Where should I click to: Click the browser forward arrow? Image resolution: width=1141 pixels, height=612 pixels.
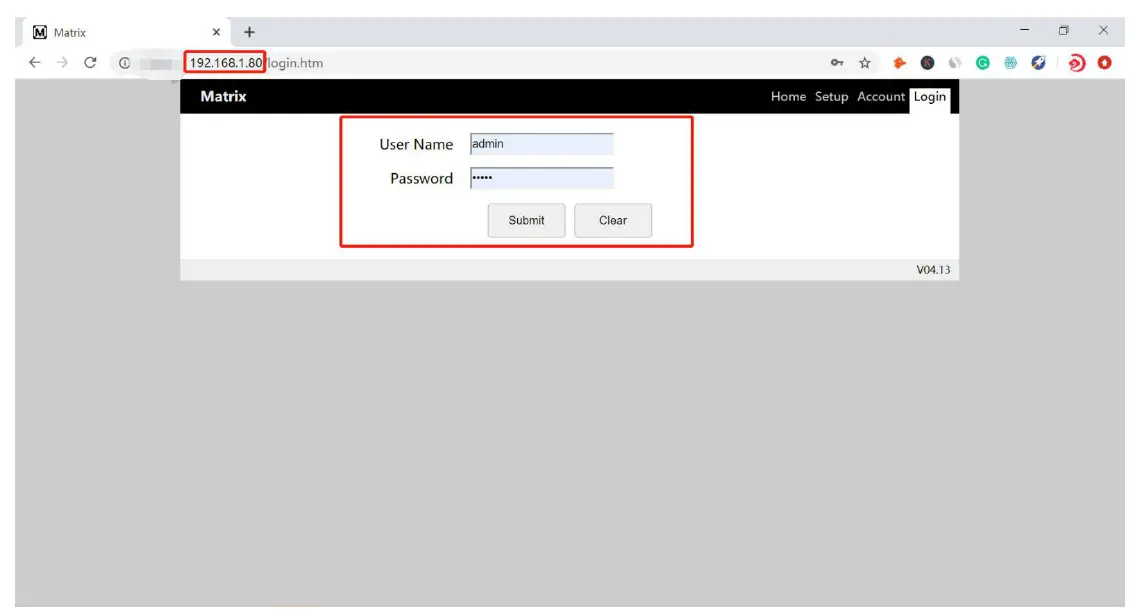tap(63, 63)
